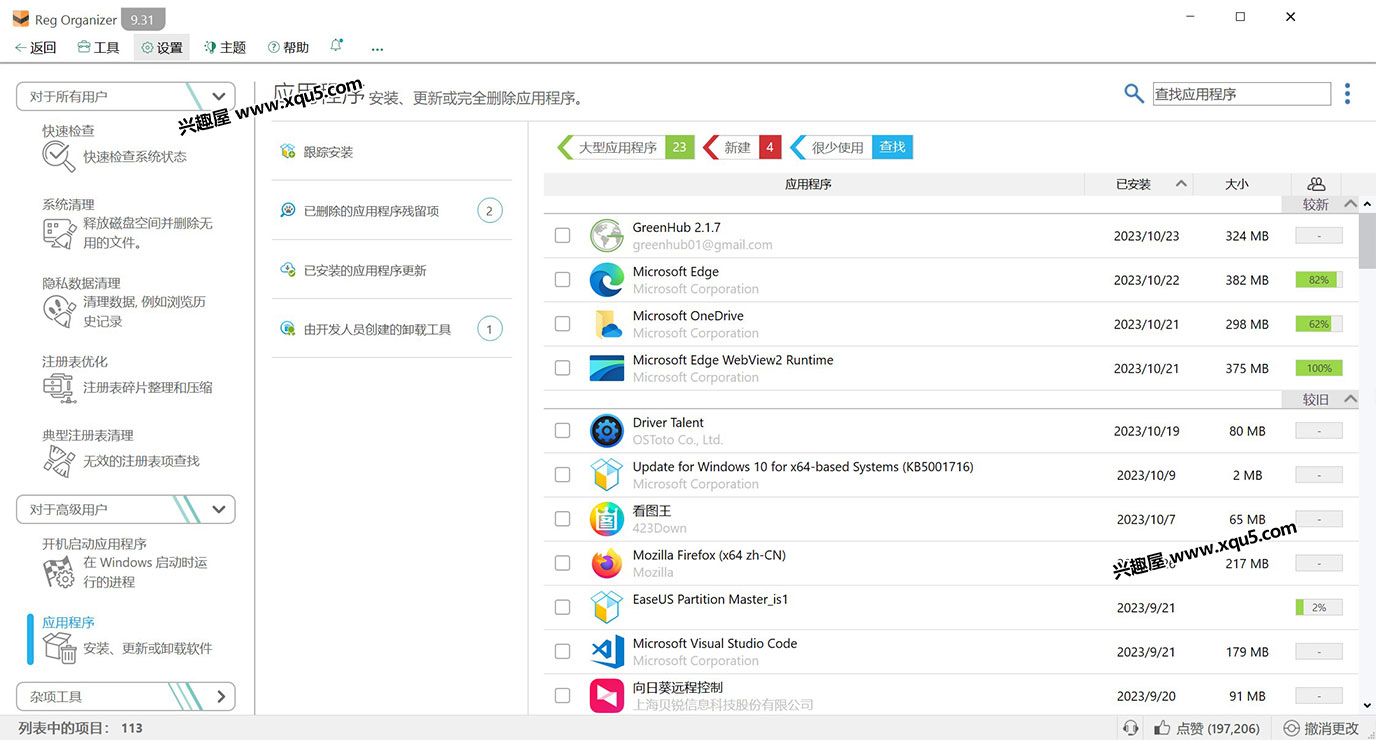The image size is (1376, 740).
Task: Click the 快速检查 magnifier icon
Action: (59, 157)
